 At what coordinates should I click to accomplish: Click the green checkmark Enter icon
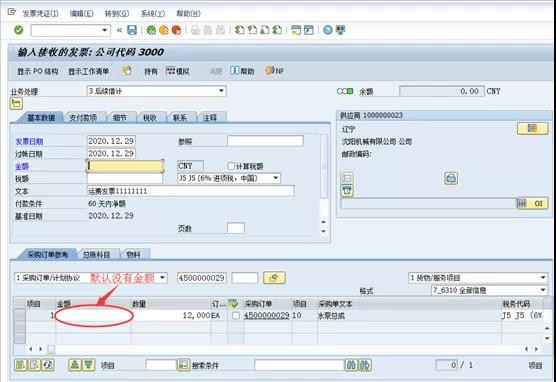pos(18,30)
